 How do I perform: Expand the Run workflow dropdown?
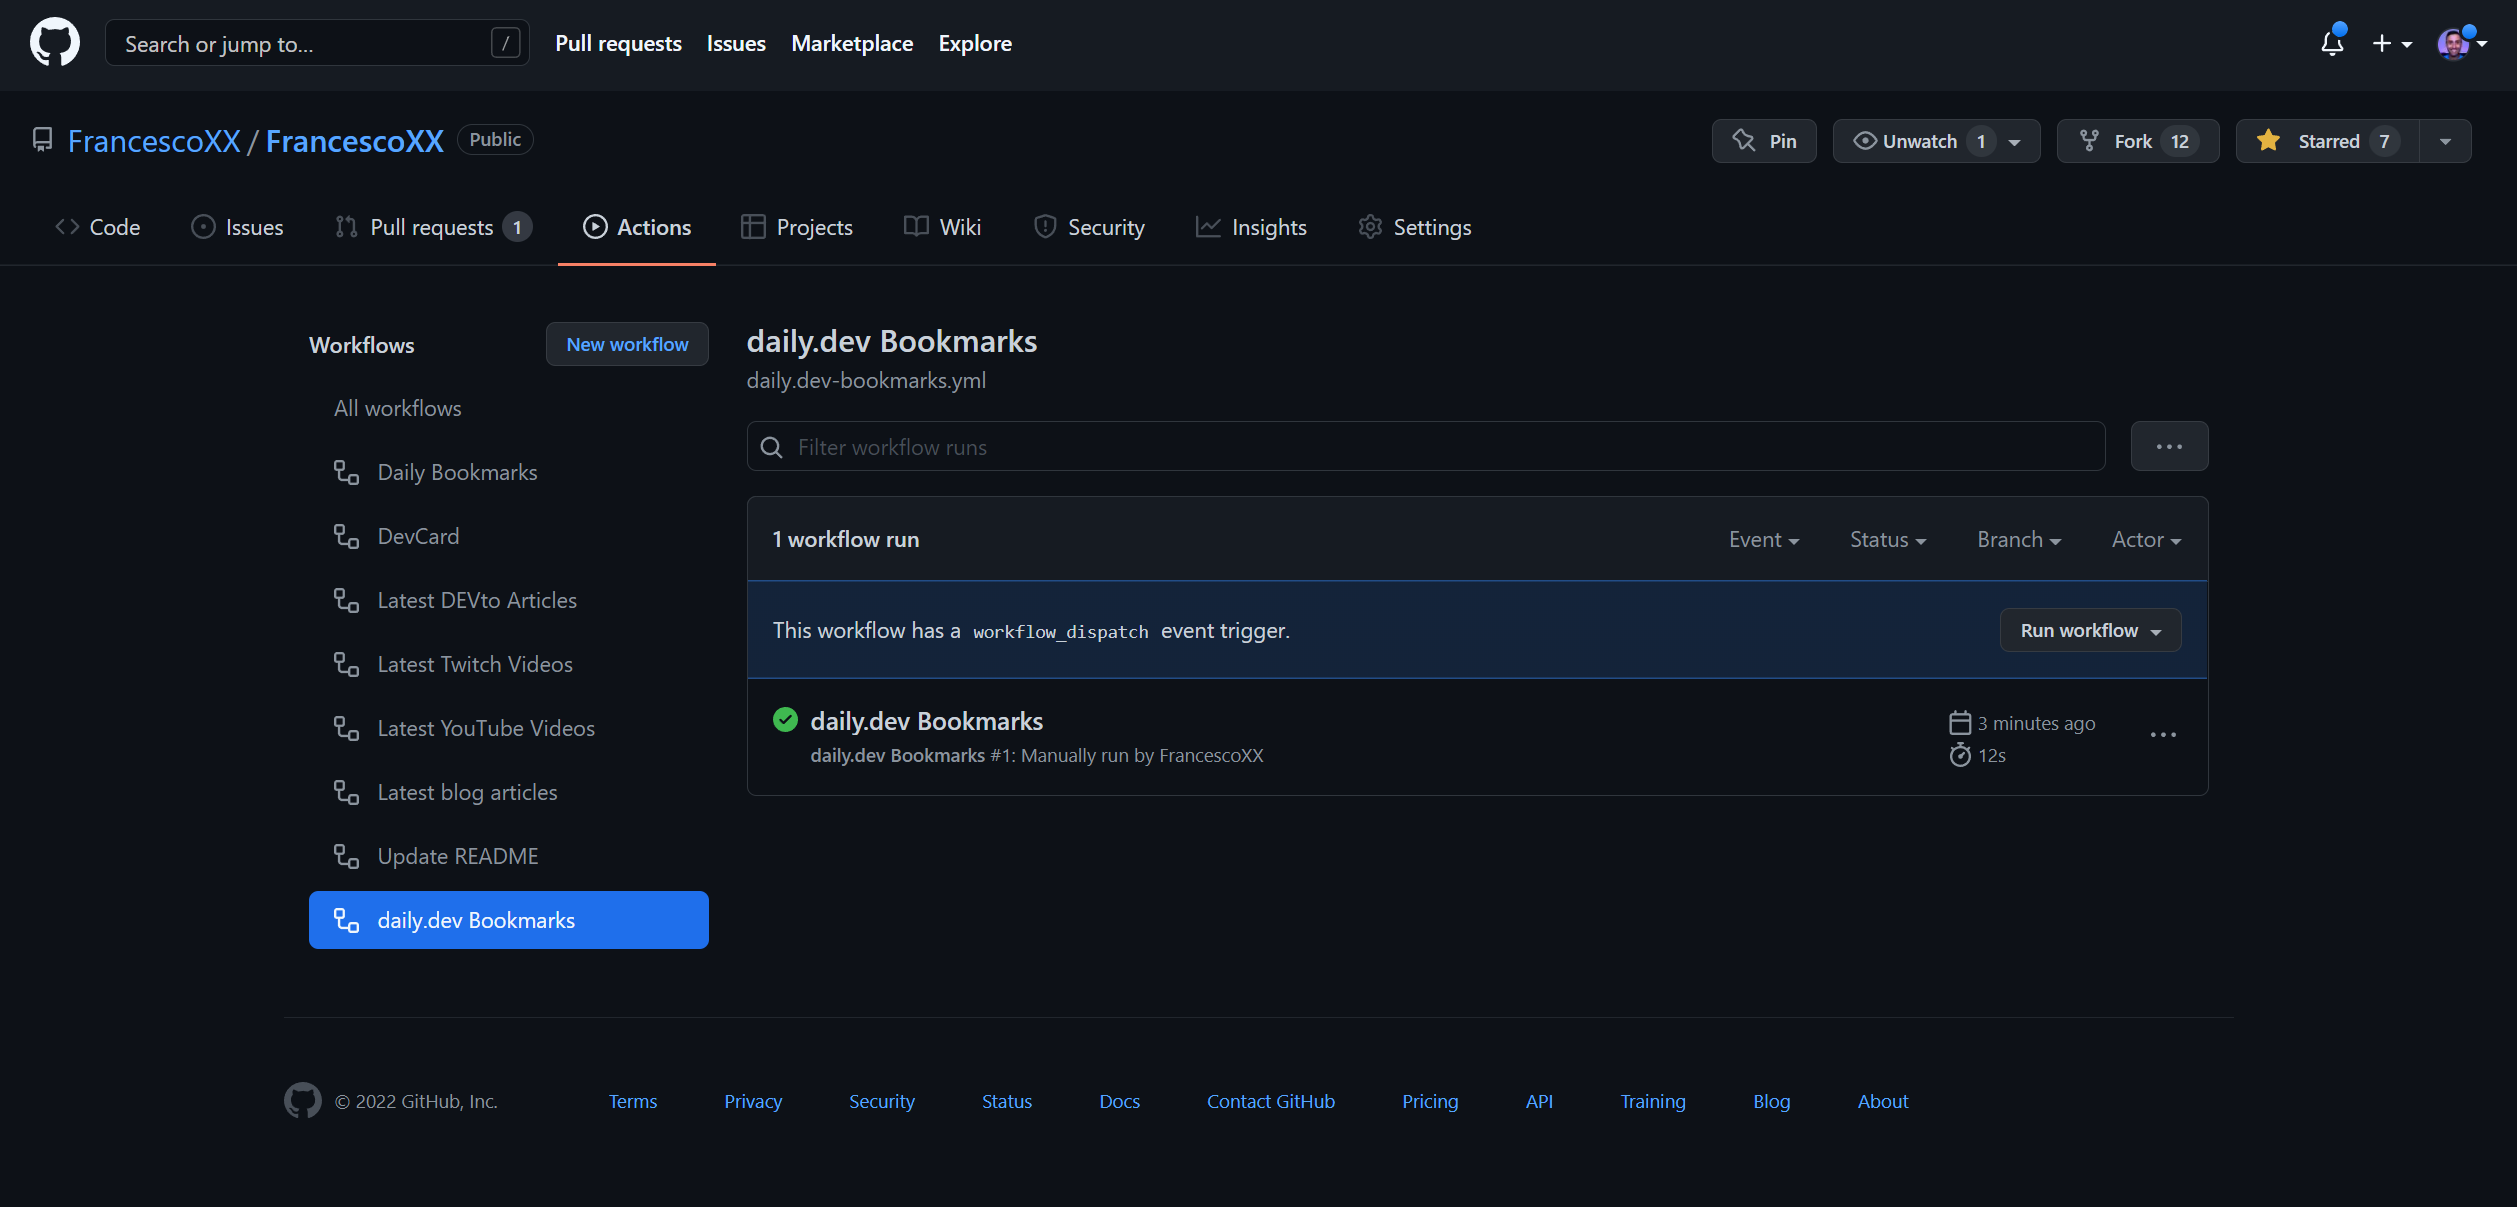pos(2090,630)
